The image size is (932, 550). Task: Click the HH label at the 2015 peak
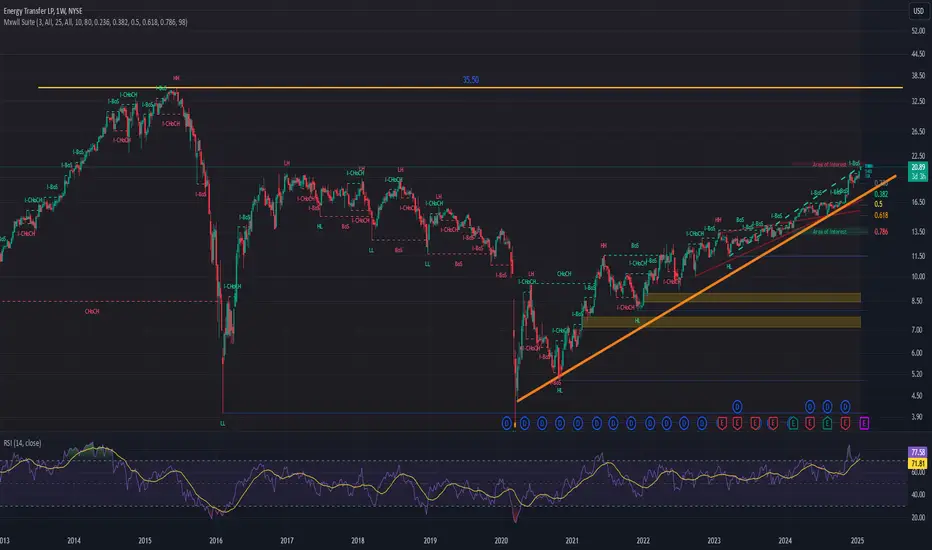(177, 78)
